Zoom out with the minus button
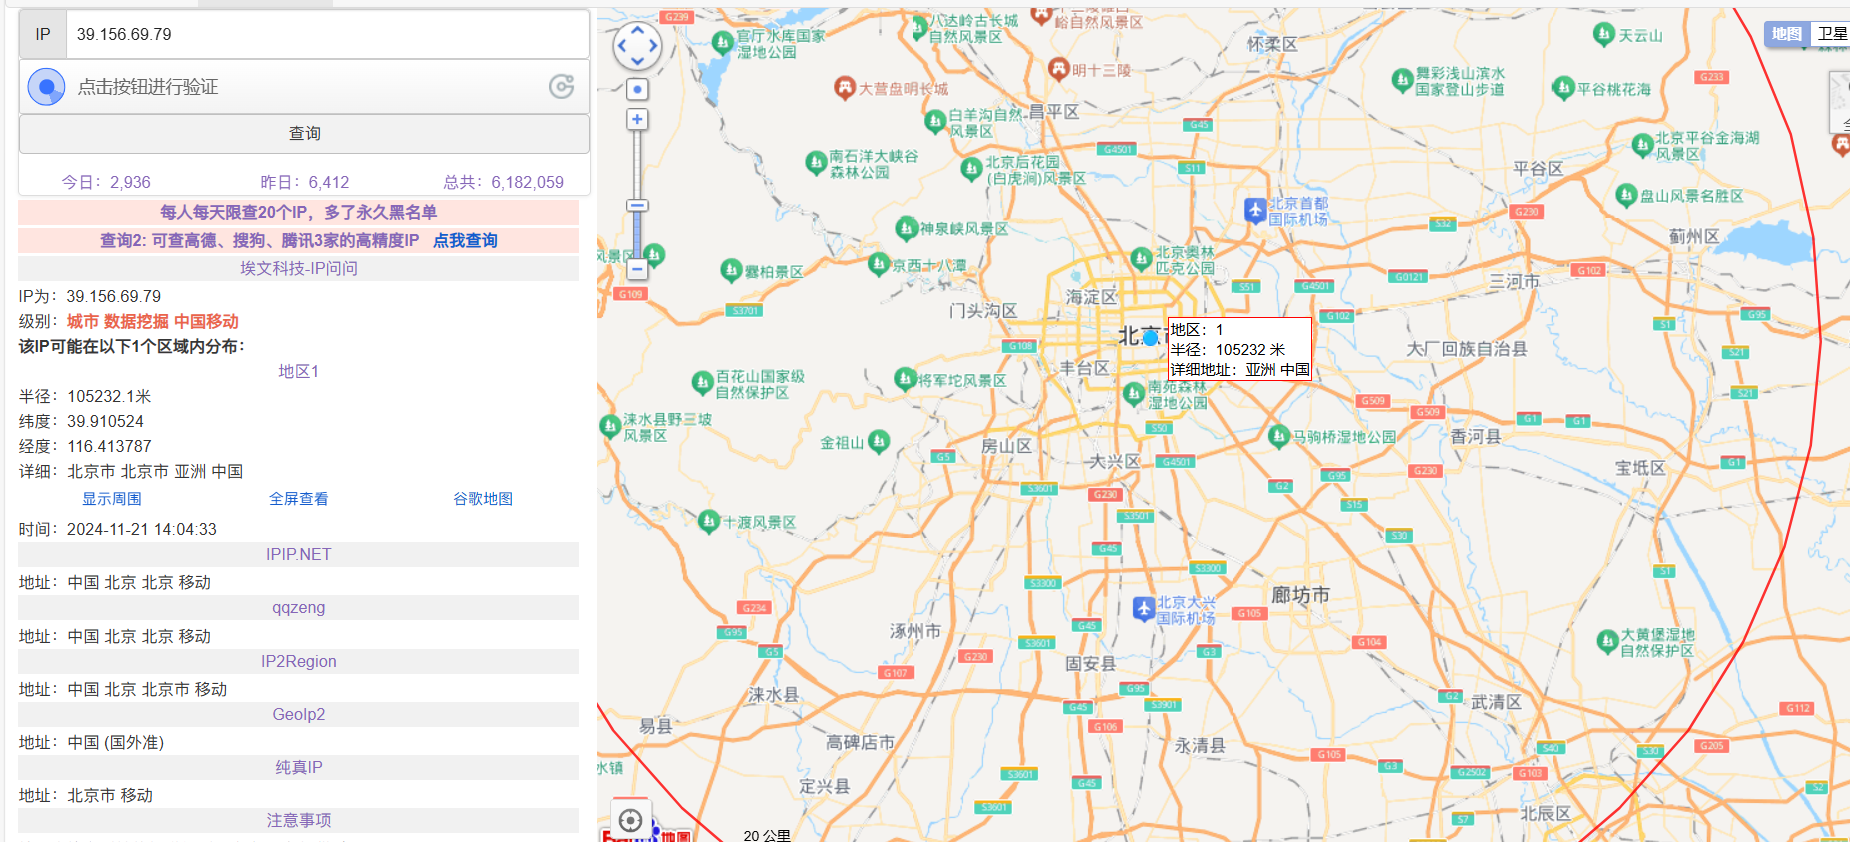The height and width of the screenshot is (842, 1850). pos(637,269)
